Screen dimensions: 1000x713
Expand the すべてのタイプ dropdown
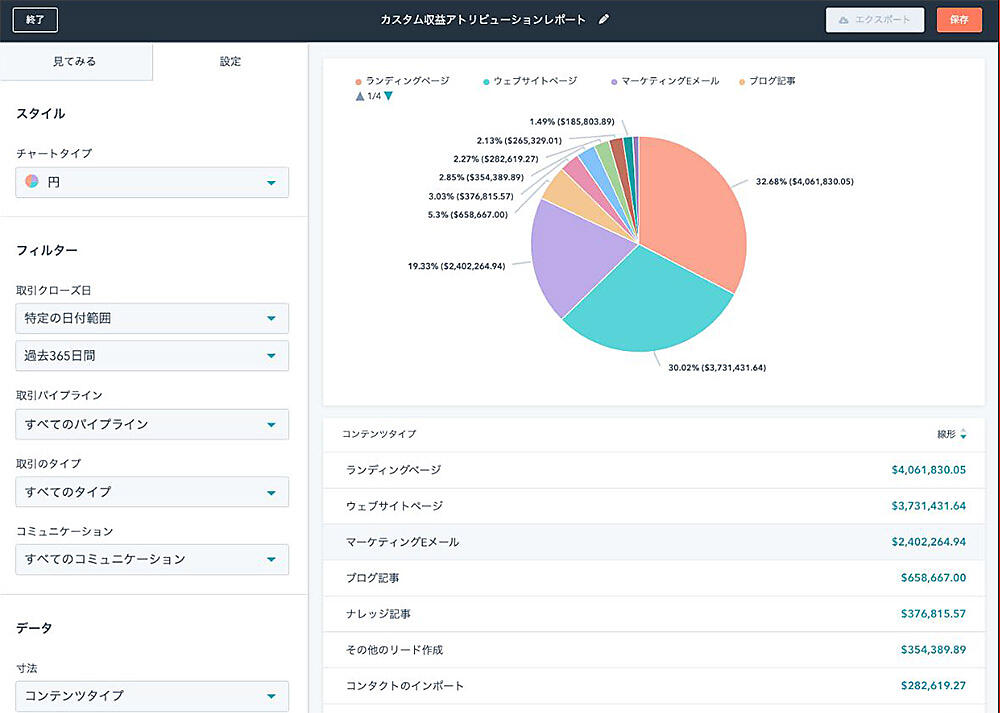point(153,492)
